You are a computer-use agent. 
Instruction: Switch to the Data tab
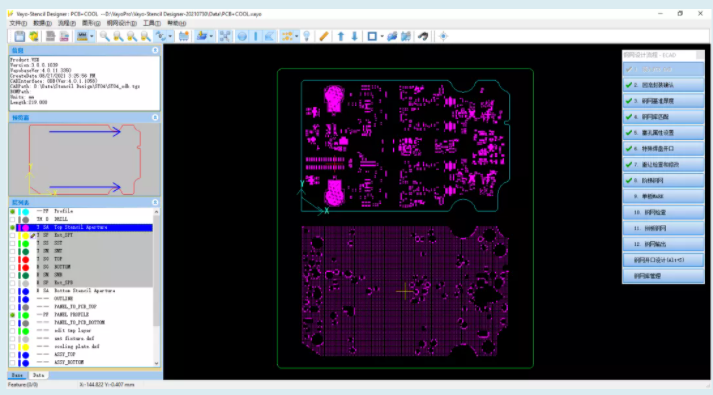[x=39, y=375]
